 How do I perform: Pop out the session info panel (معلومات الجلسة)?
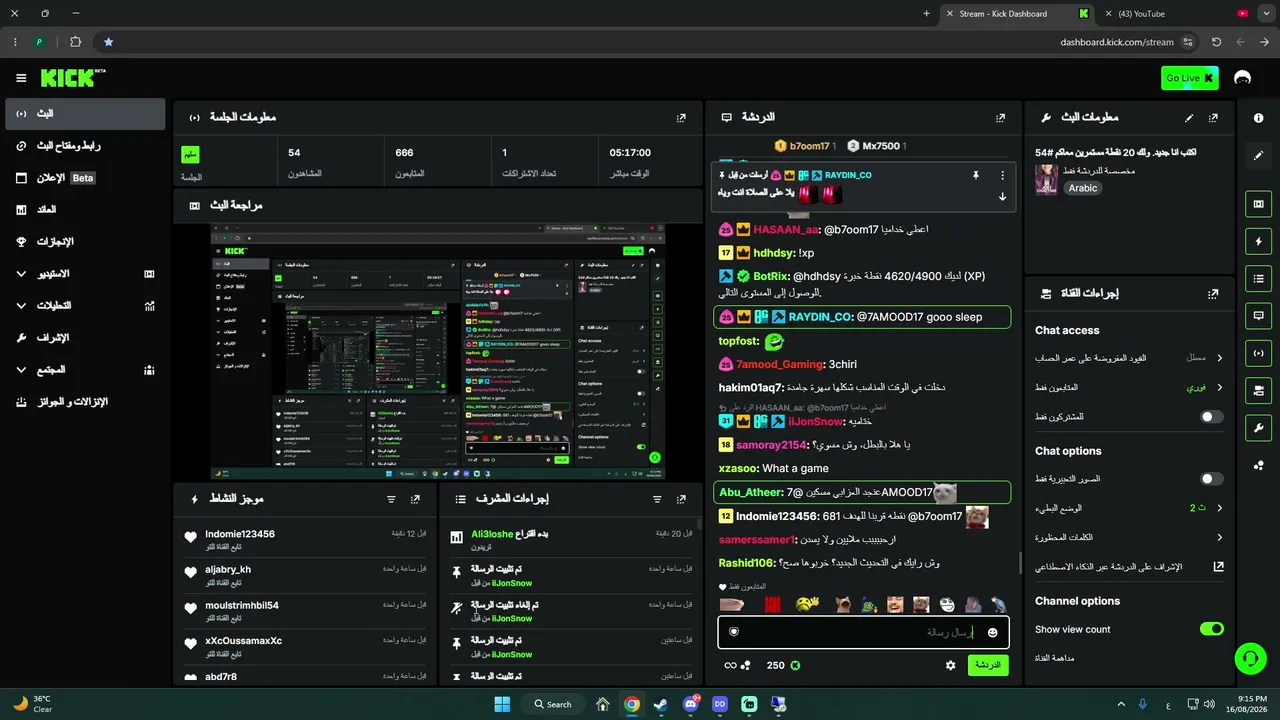click(681, 117)
